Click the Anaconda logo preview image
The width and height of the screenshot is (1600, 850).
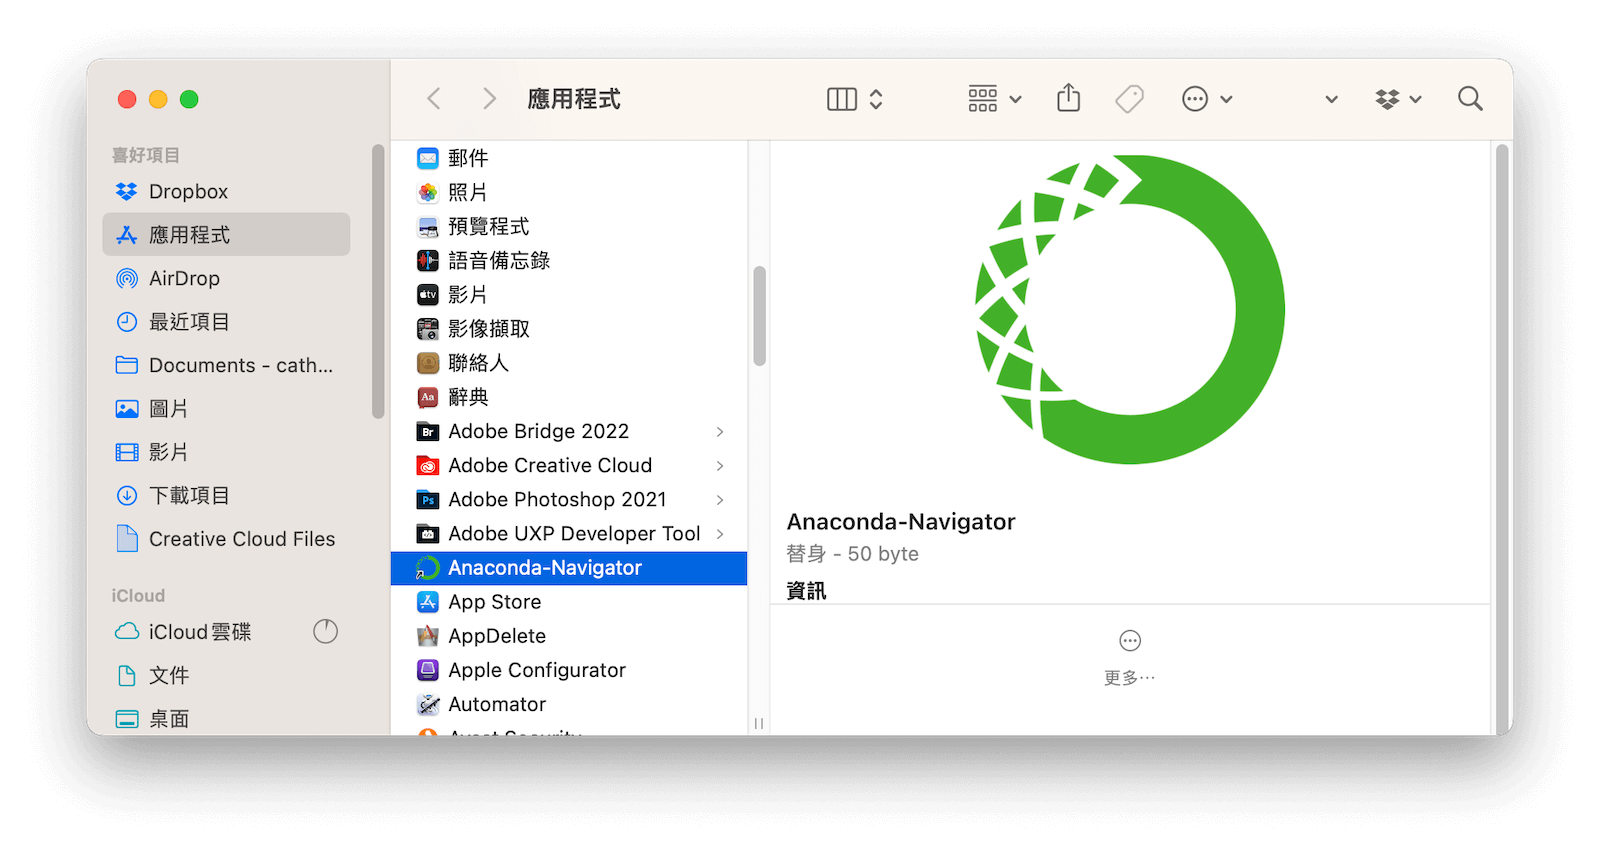click(x=1130, y=309)
